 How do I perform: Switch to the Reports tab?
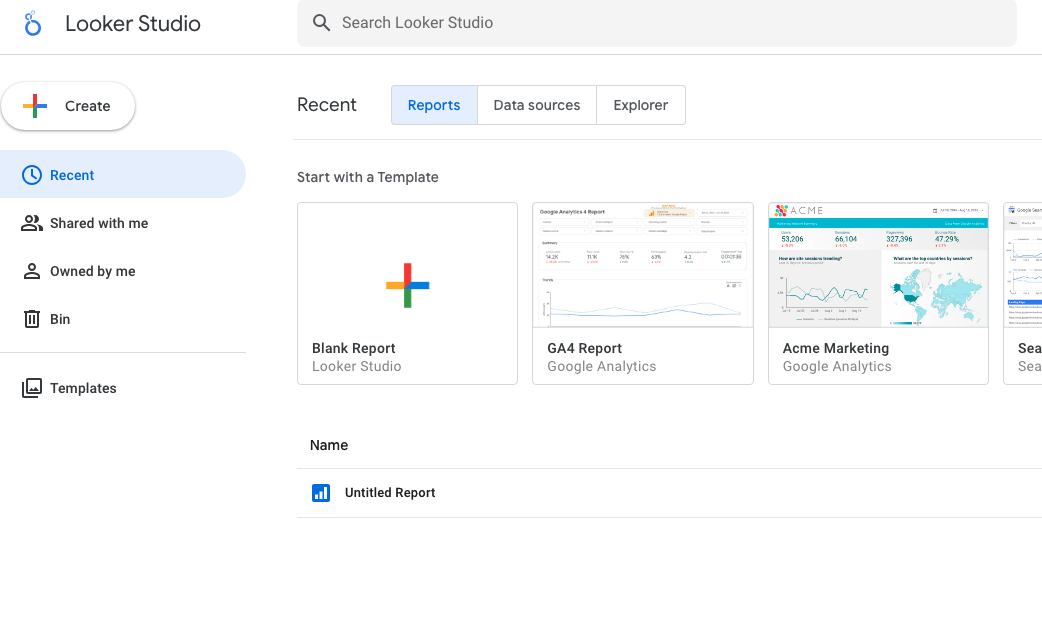[434, 105]
